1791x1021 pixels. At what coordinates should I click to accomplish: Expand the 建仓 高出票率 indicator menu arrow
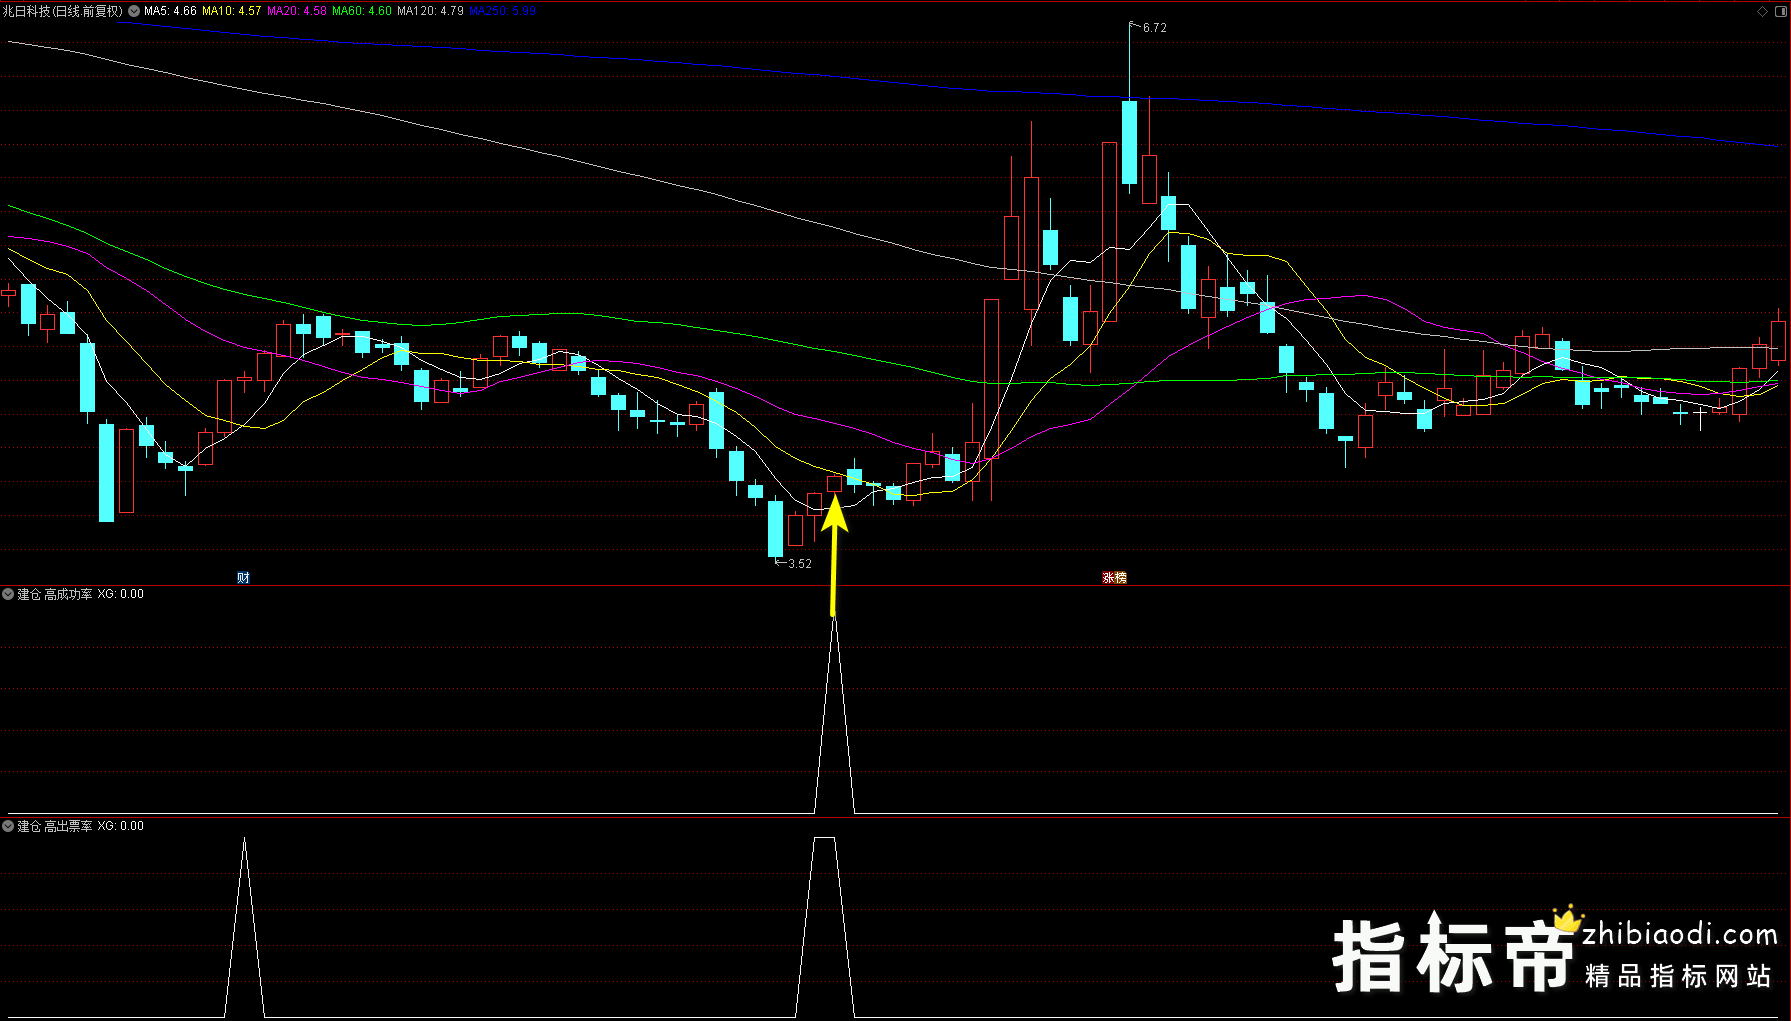click(8, 826)
